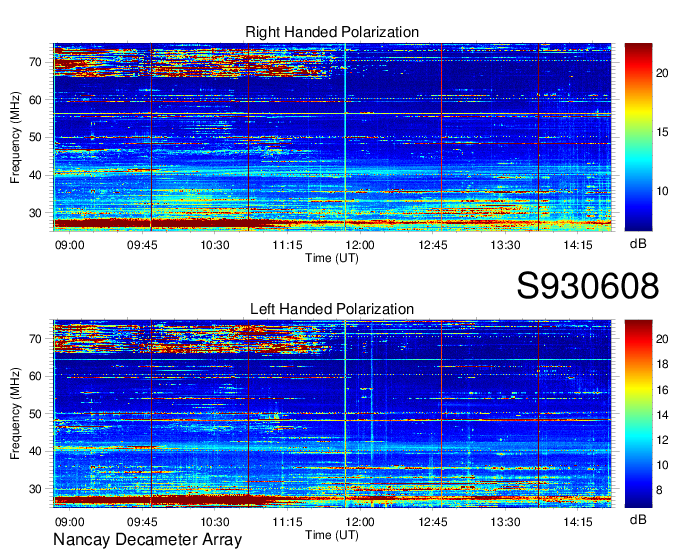Image resolution: width=680 pixels, height=552 pixels.
Task: Click 12:45 tick on right-handed time axis
Action: 433,245
